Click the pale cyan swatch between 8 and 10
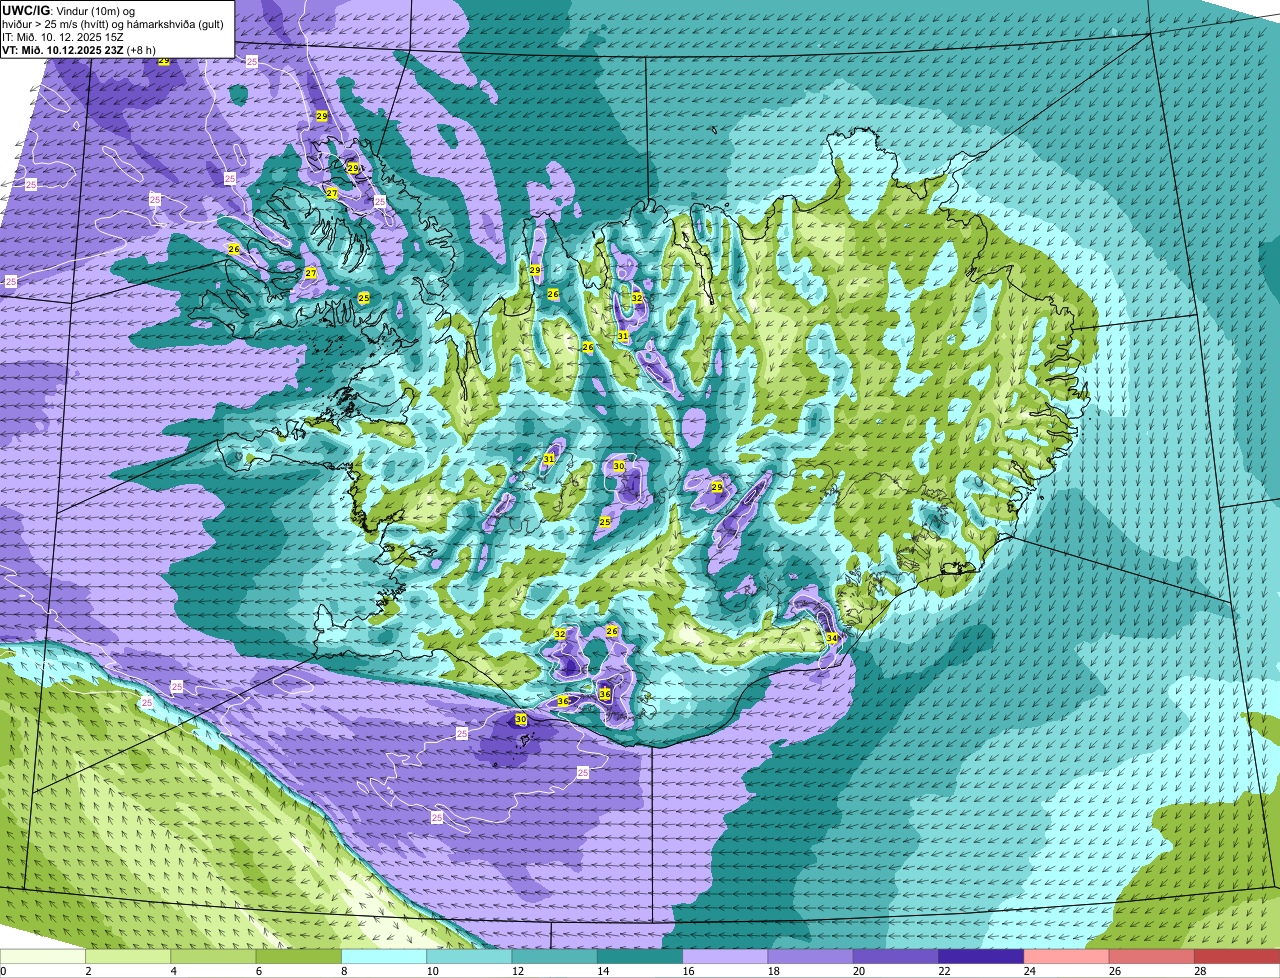Image resolution: width=1280 pixels, height=978 pixels. click(384, 957)
